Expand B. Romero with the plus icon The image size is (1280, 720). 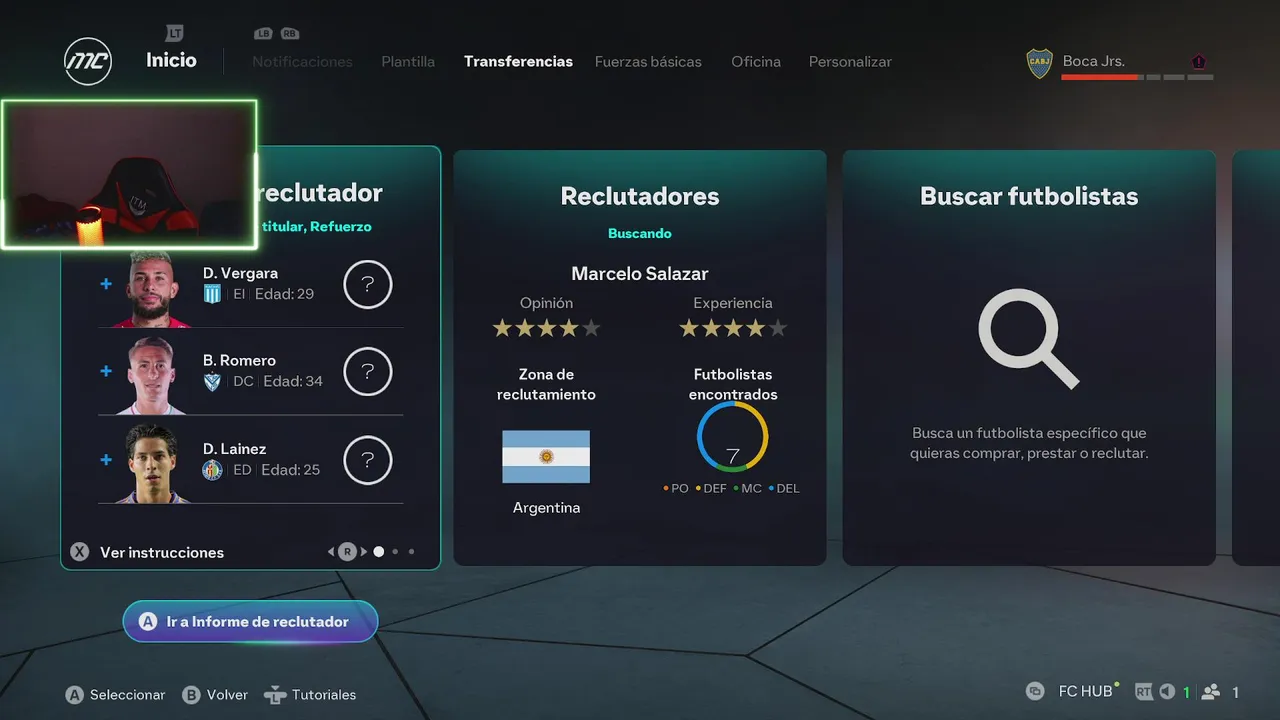(106, 371)
